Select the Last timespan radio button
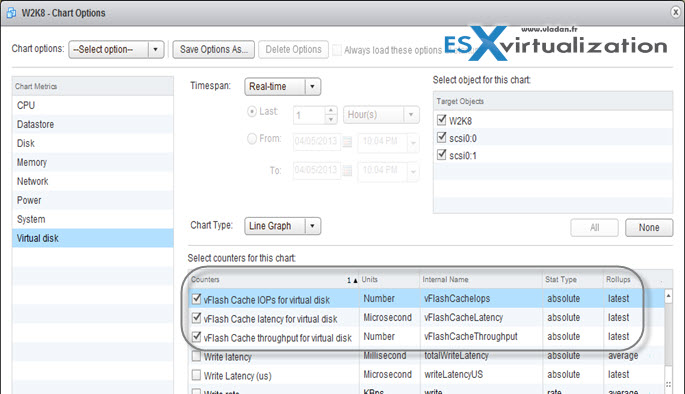The image size is (685, 394). tap(252, 111)
